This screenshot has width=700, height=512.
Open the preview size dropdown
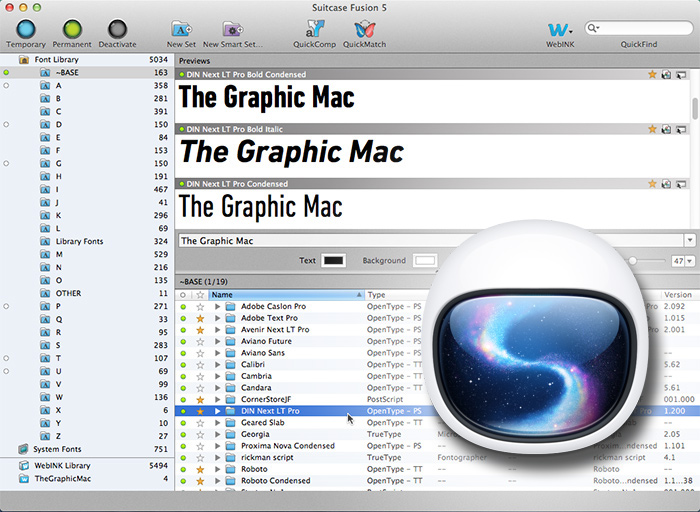690,261
